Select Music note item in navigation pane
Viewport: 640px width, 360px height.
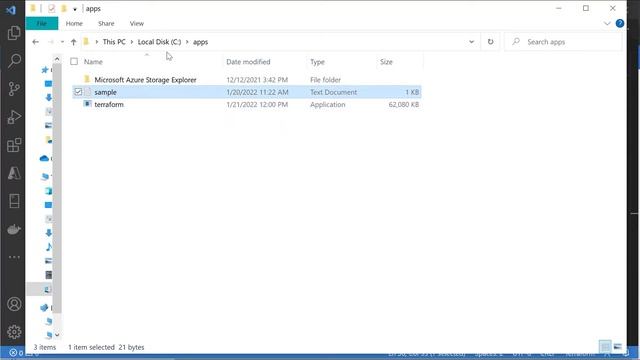(49, 247)
